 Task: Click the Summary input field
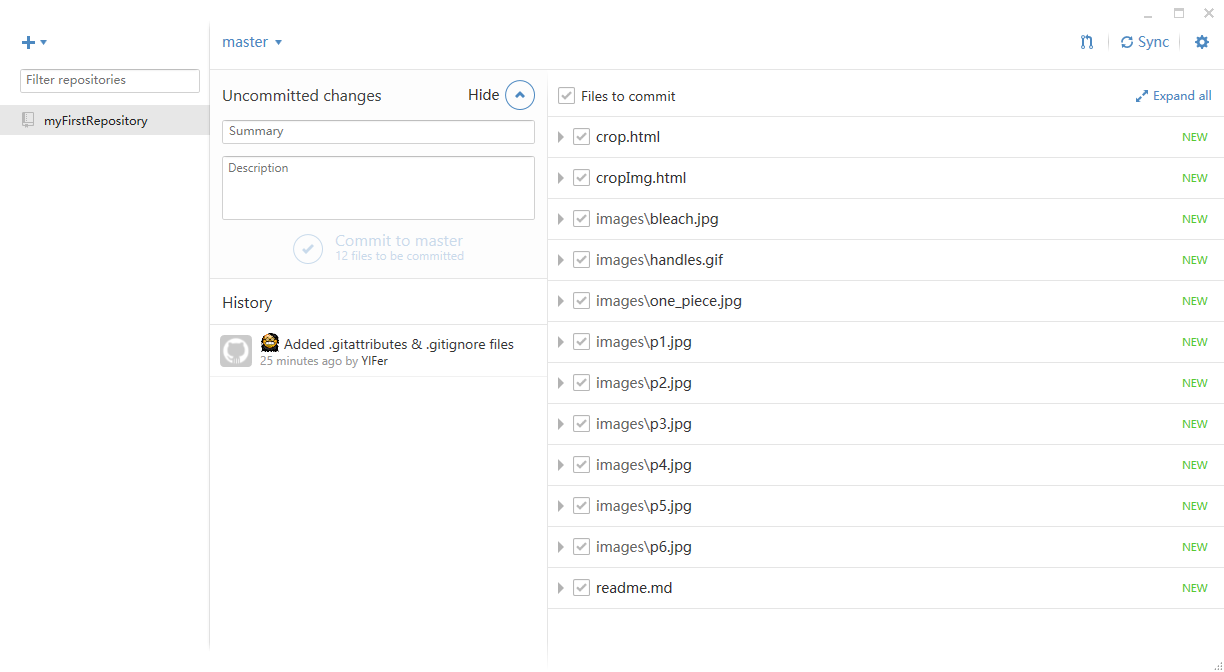tap(378, 131)
